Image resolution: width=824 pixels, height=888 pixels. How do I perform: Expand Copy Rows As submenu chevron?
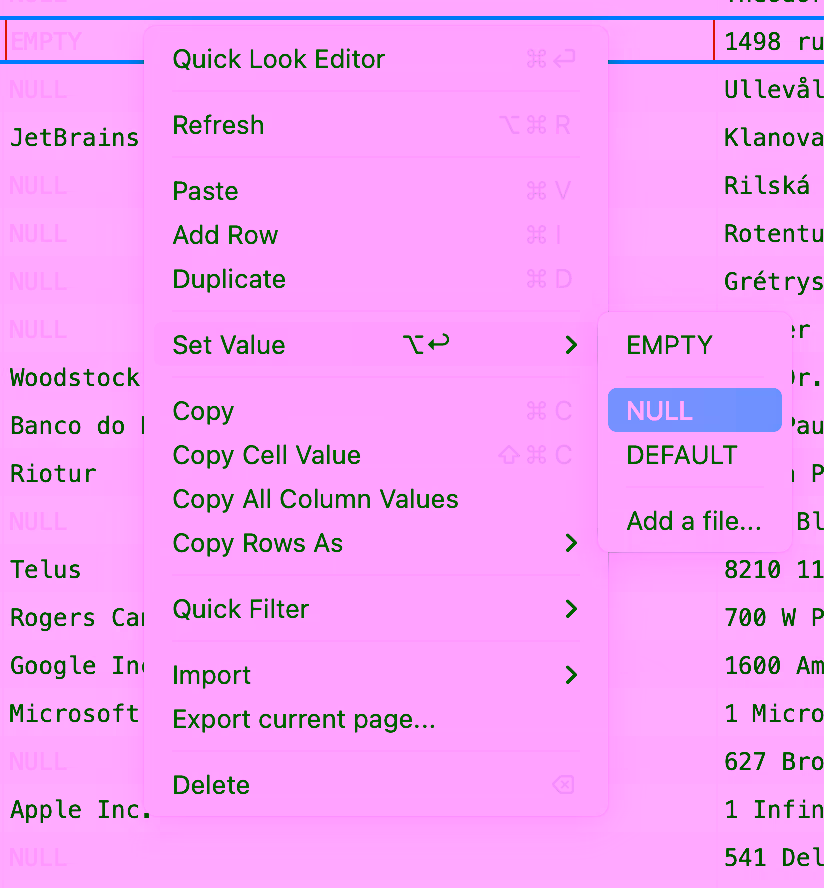571,543
